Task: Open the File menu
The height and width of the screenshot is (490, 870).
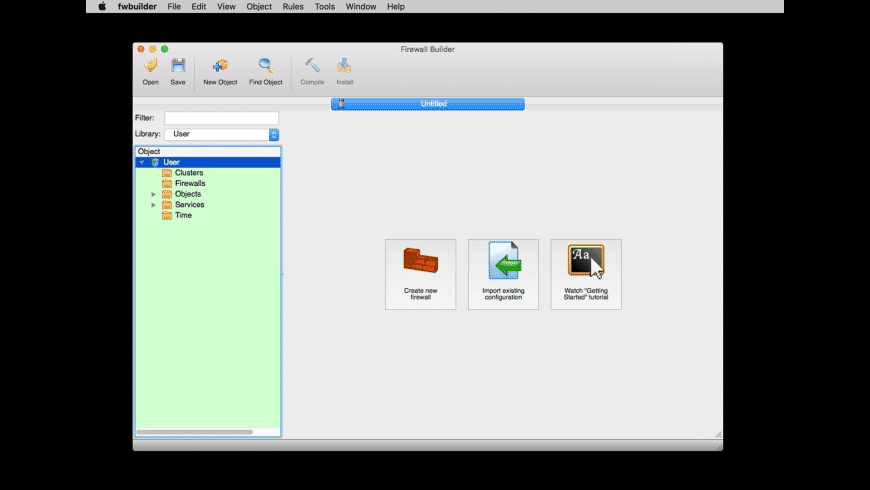Action: 174,7
